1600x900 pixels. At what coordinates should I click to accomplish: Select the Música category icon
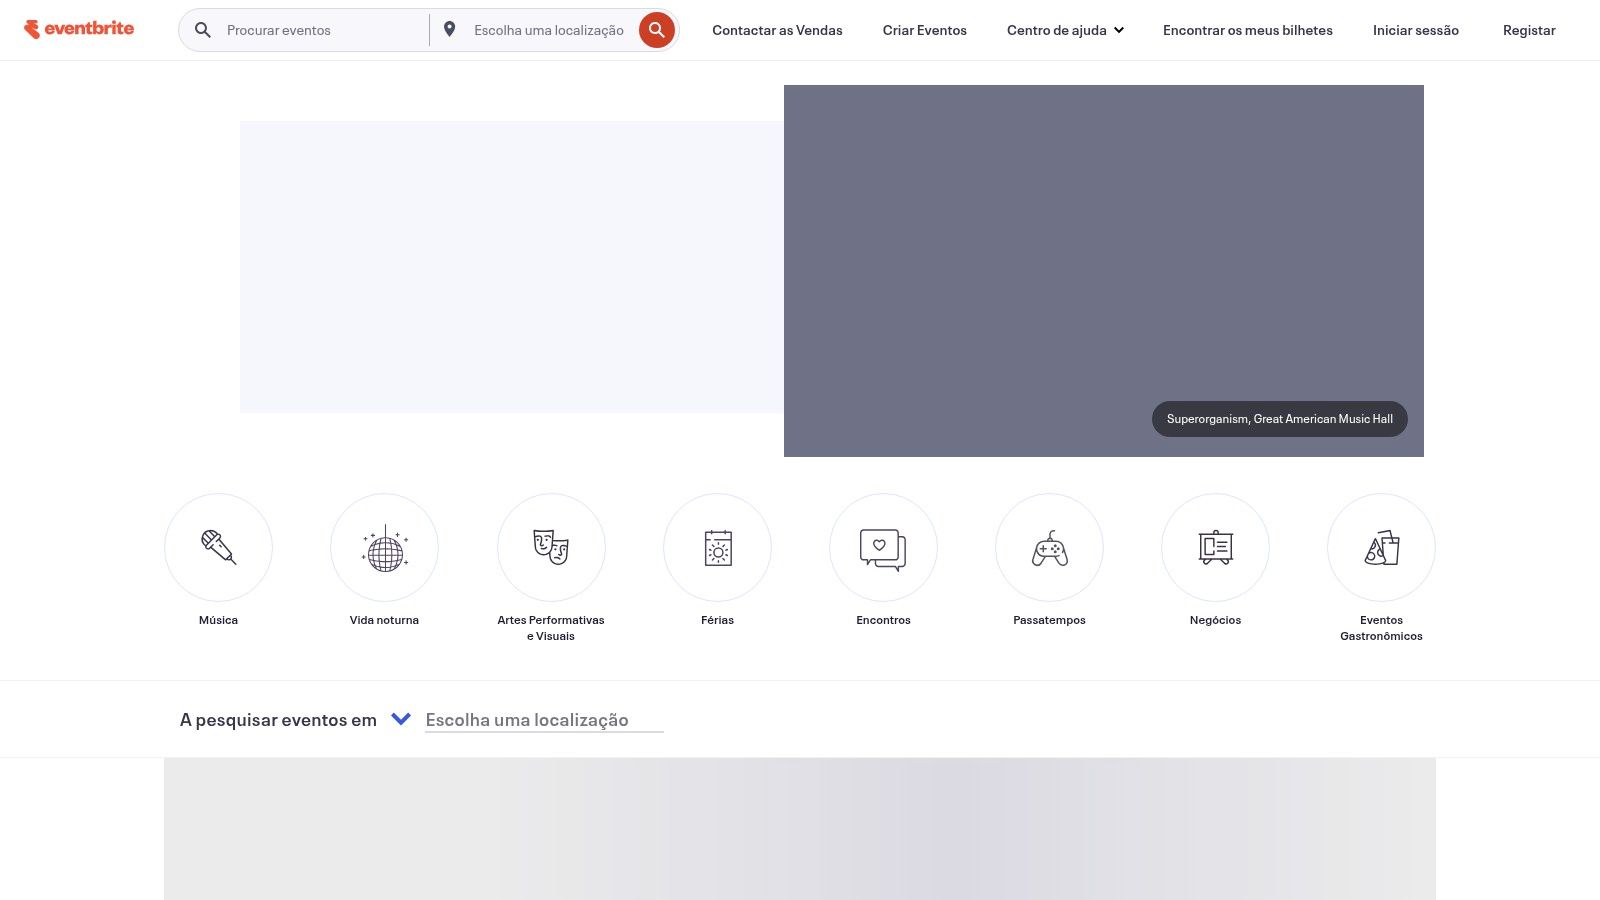click(x=218, y=547)
